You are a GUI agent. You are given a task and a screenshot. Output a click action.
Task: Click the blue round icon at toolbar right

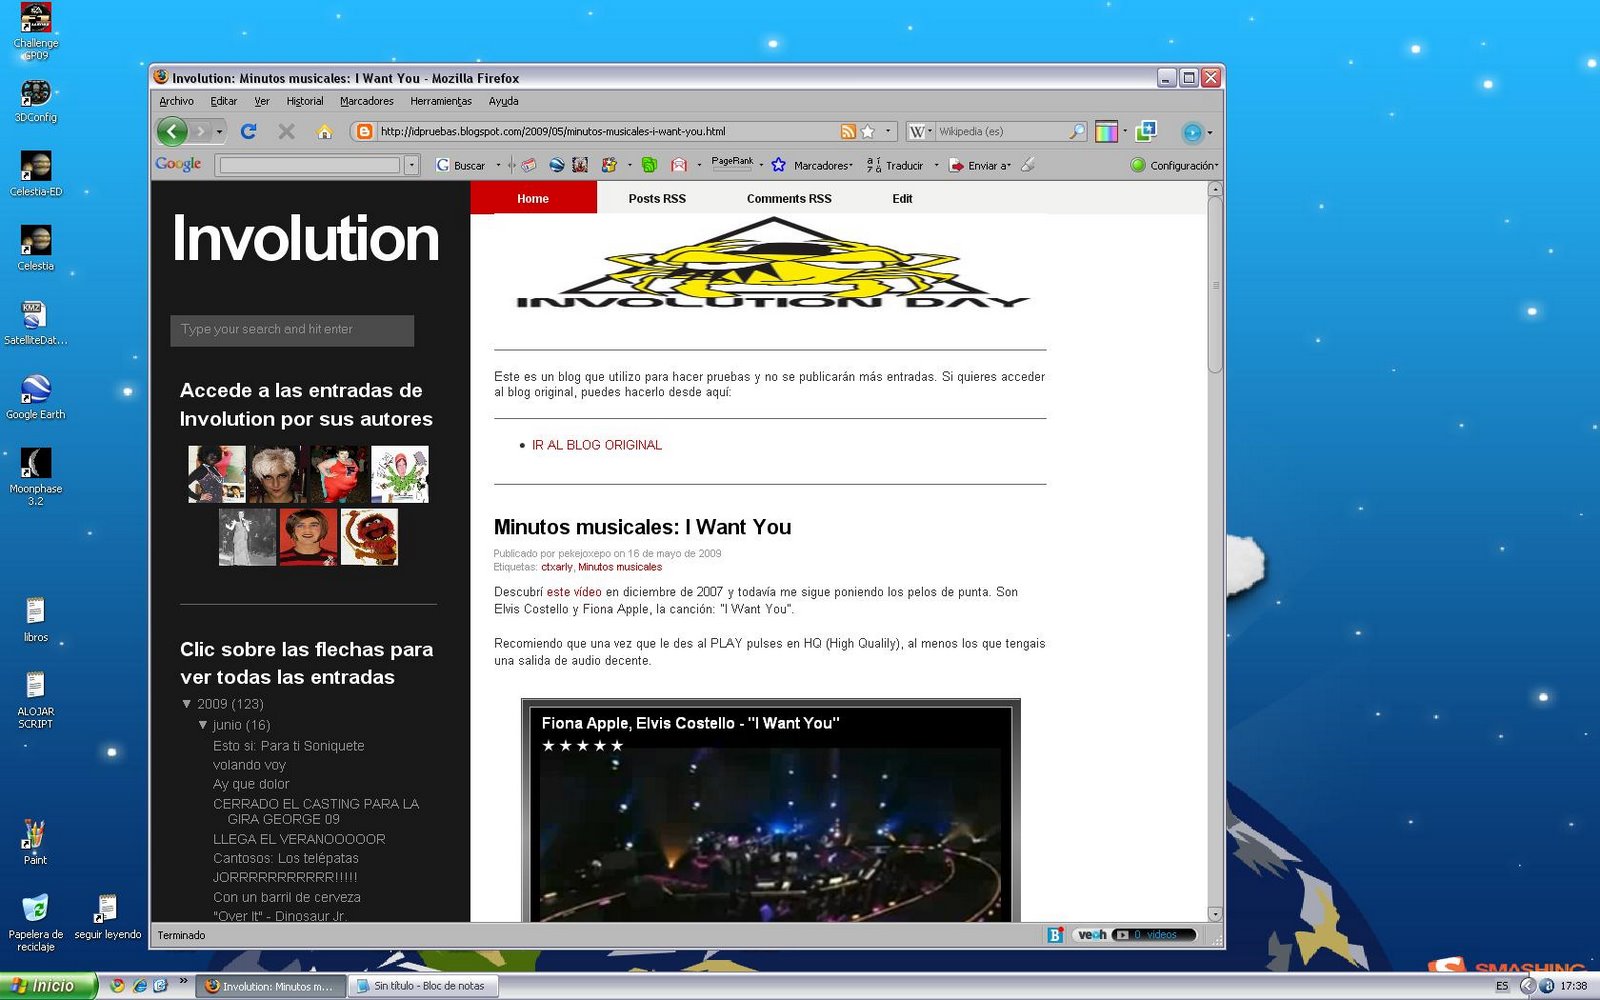tap(1192, 132)
